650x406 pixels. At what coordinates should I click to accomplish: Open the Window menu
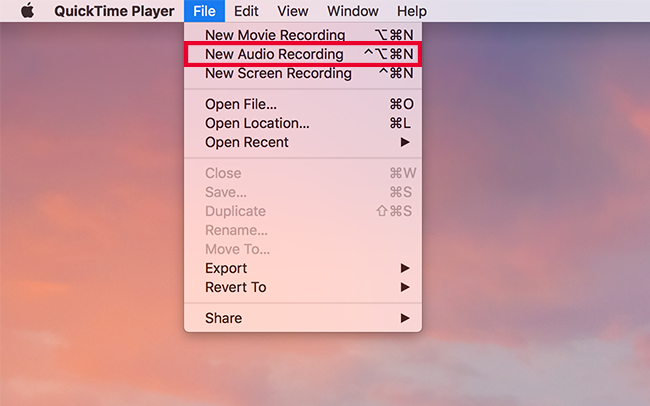pyautogui.click(x=352, y=11)
